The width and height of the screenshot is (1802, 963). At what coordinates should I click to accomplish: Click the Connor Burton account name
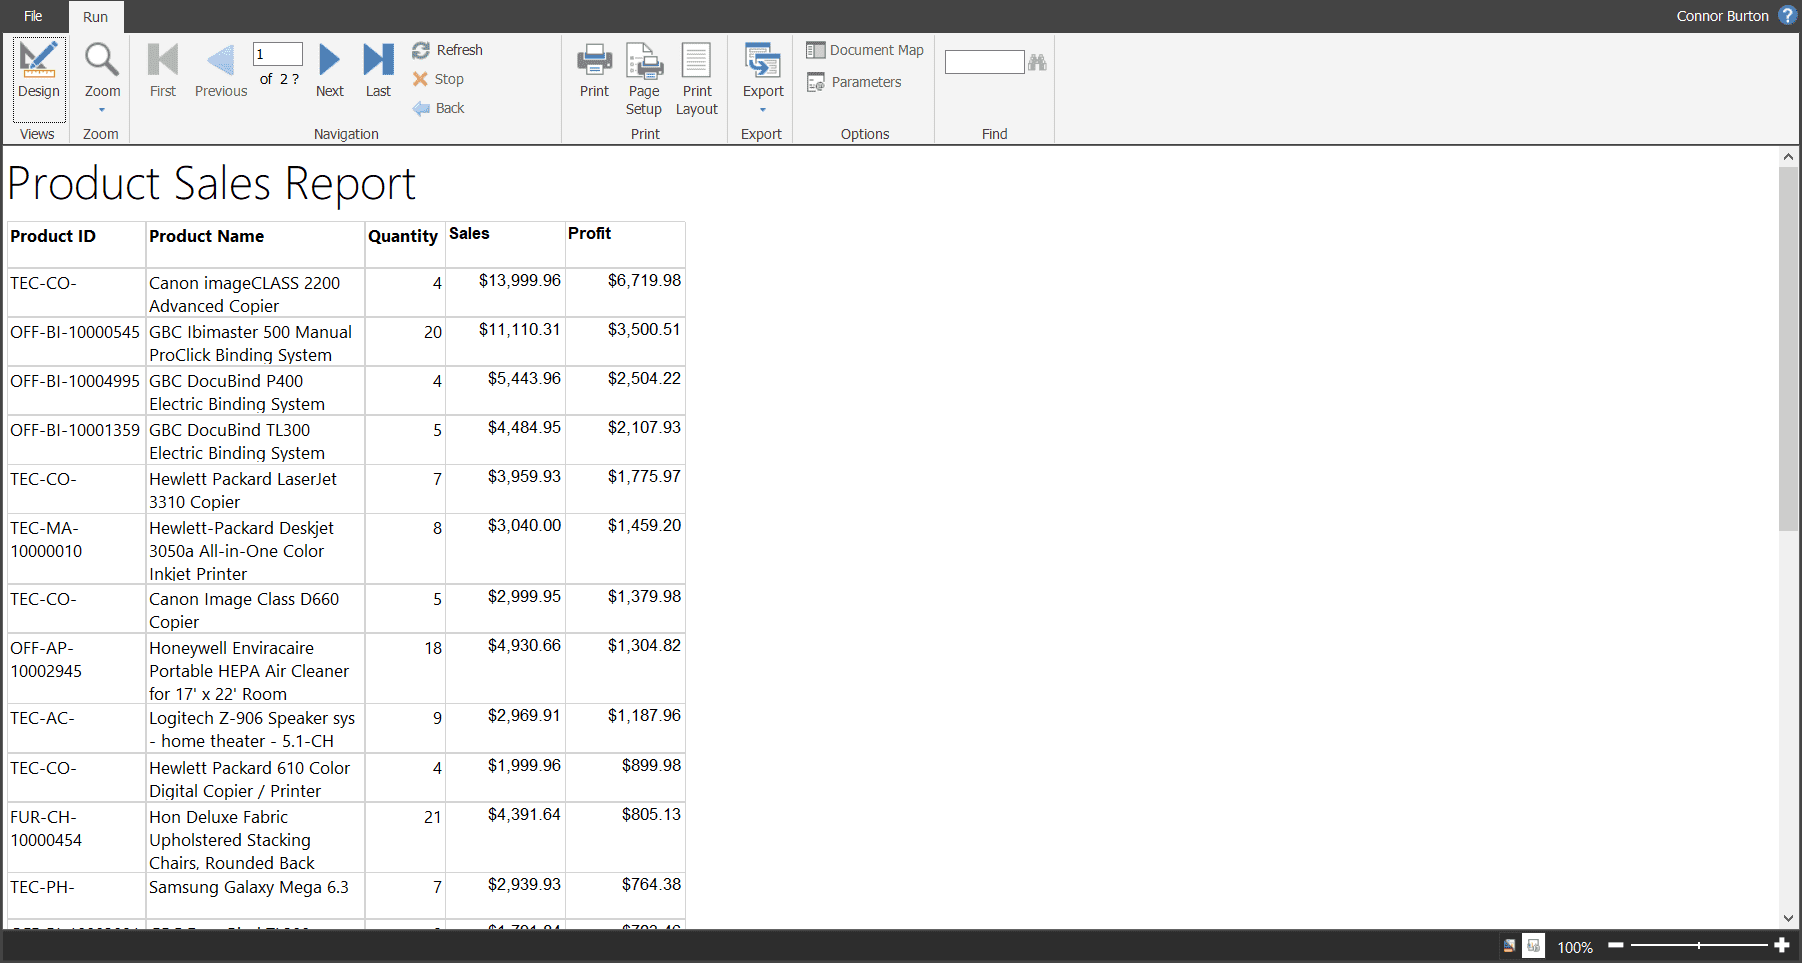tap(1722, 16)
